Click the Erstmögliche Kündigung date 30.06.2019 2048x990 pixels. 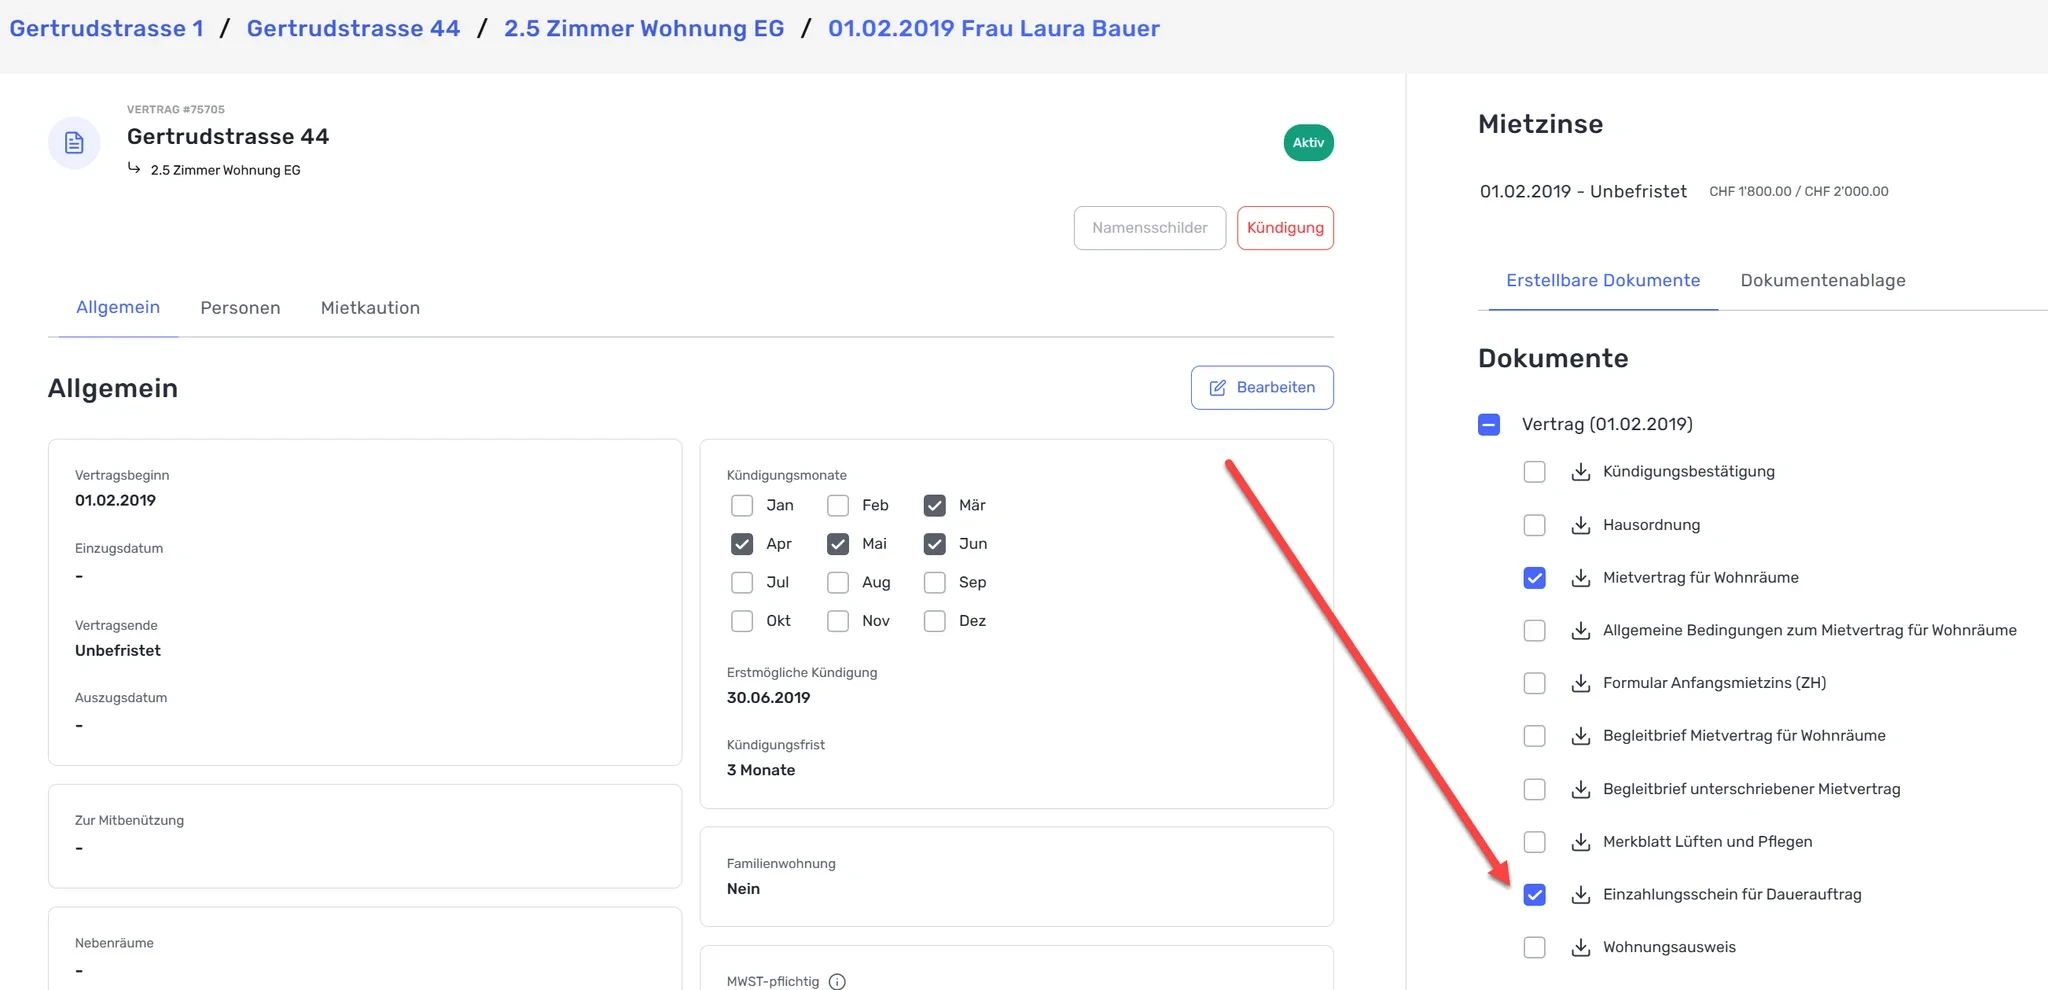tap(768, 698)
